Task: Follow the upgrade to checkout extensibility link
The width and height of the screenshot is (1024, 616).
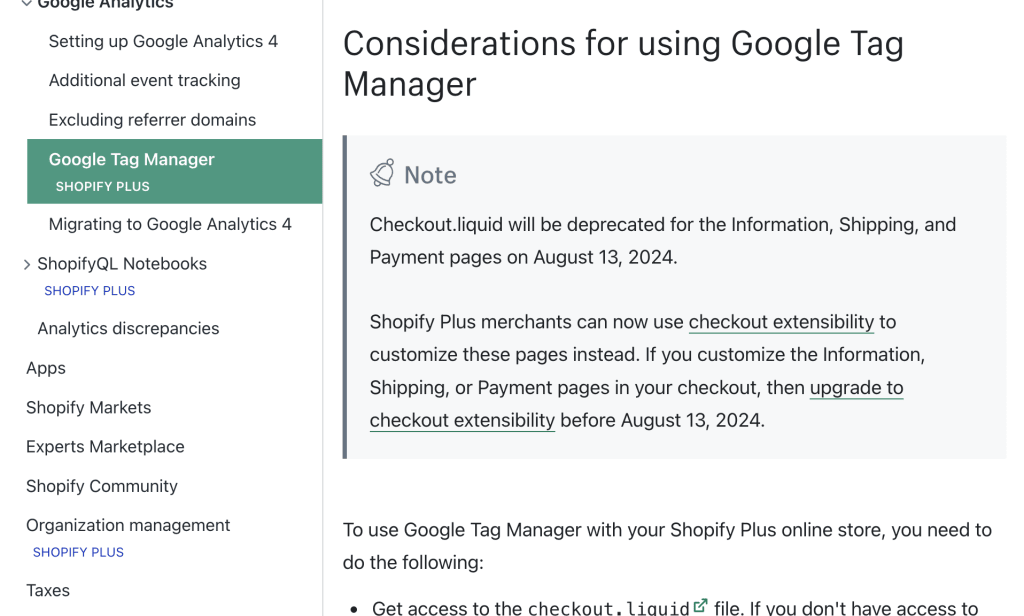Action: click(856, 388)
